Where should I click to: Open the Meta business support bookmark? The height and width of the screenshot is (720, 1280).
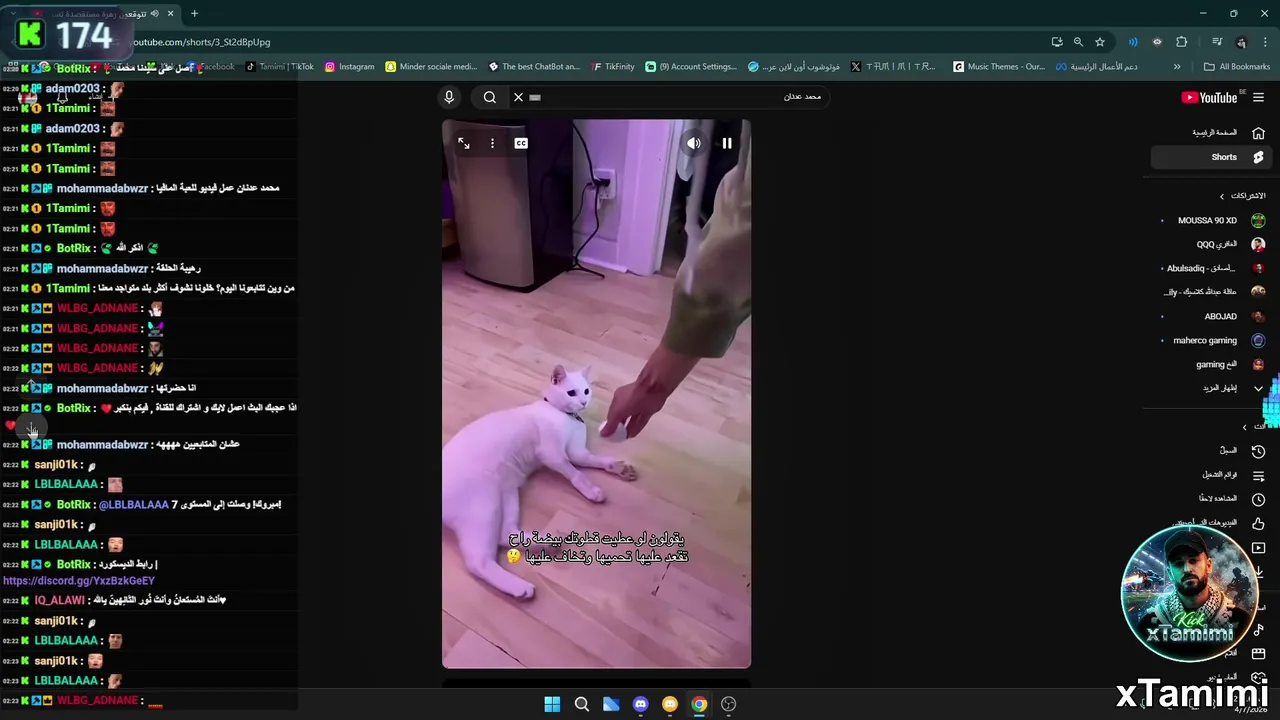(x=1096, y=67)
